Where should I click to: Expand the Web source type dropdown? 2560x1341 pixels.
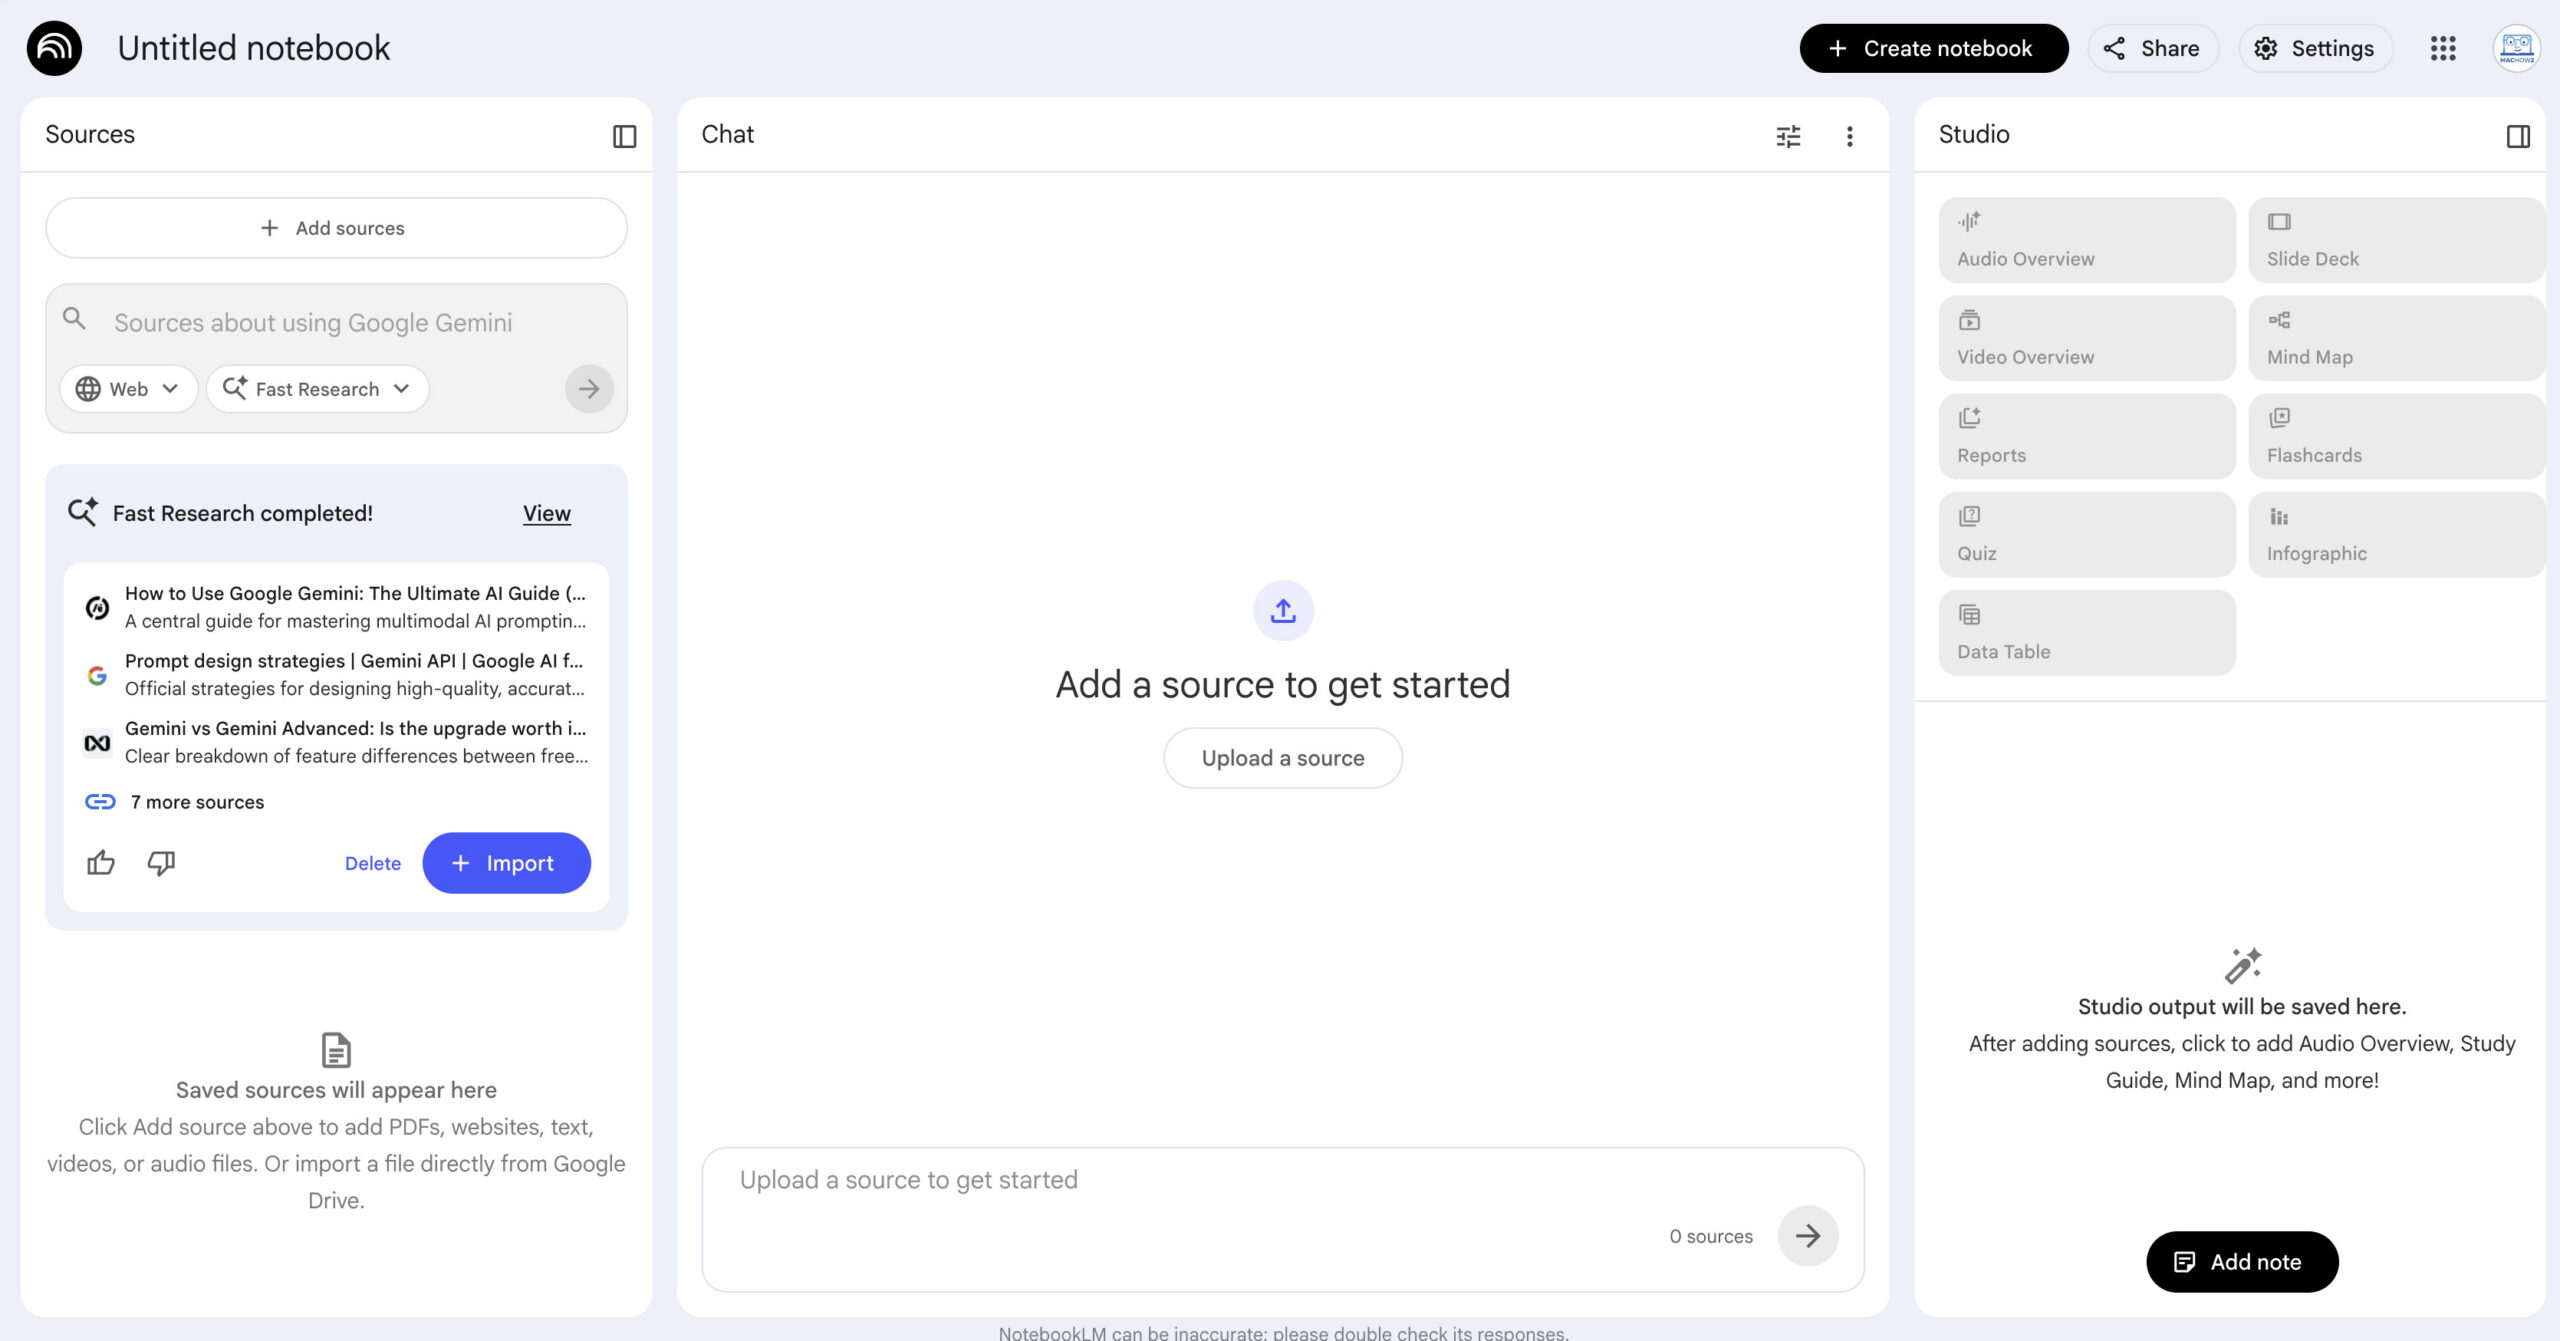128,389
